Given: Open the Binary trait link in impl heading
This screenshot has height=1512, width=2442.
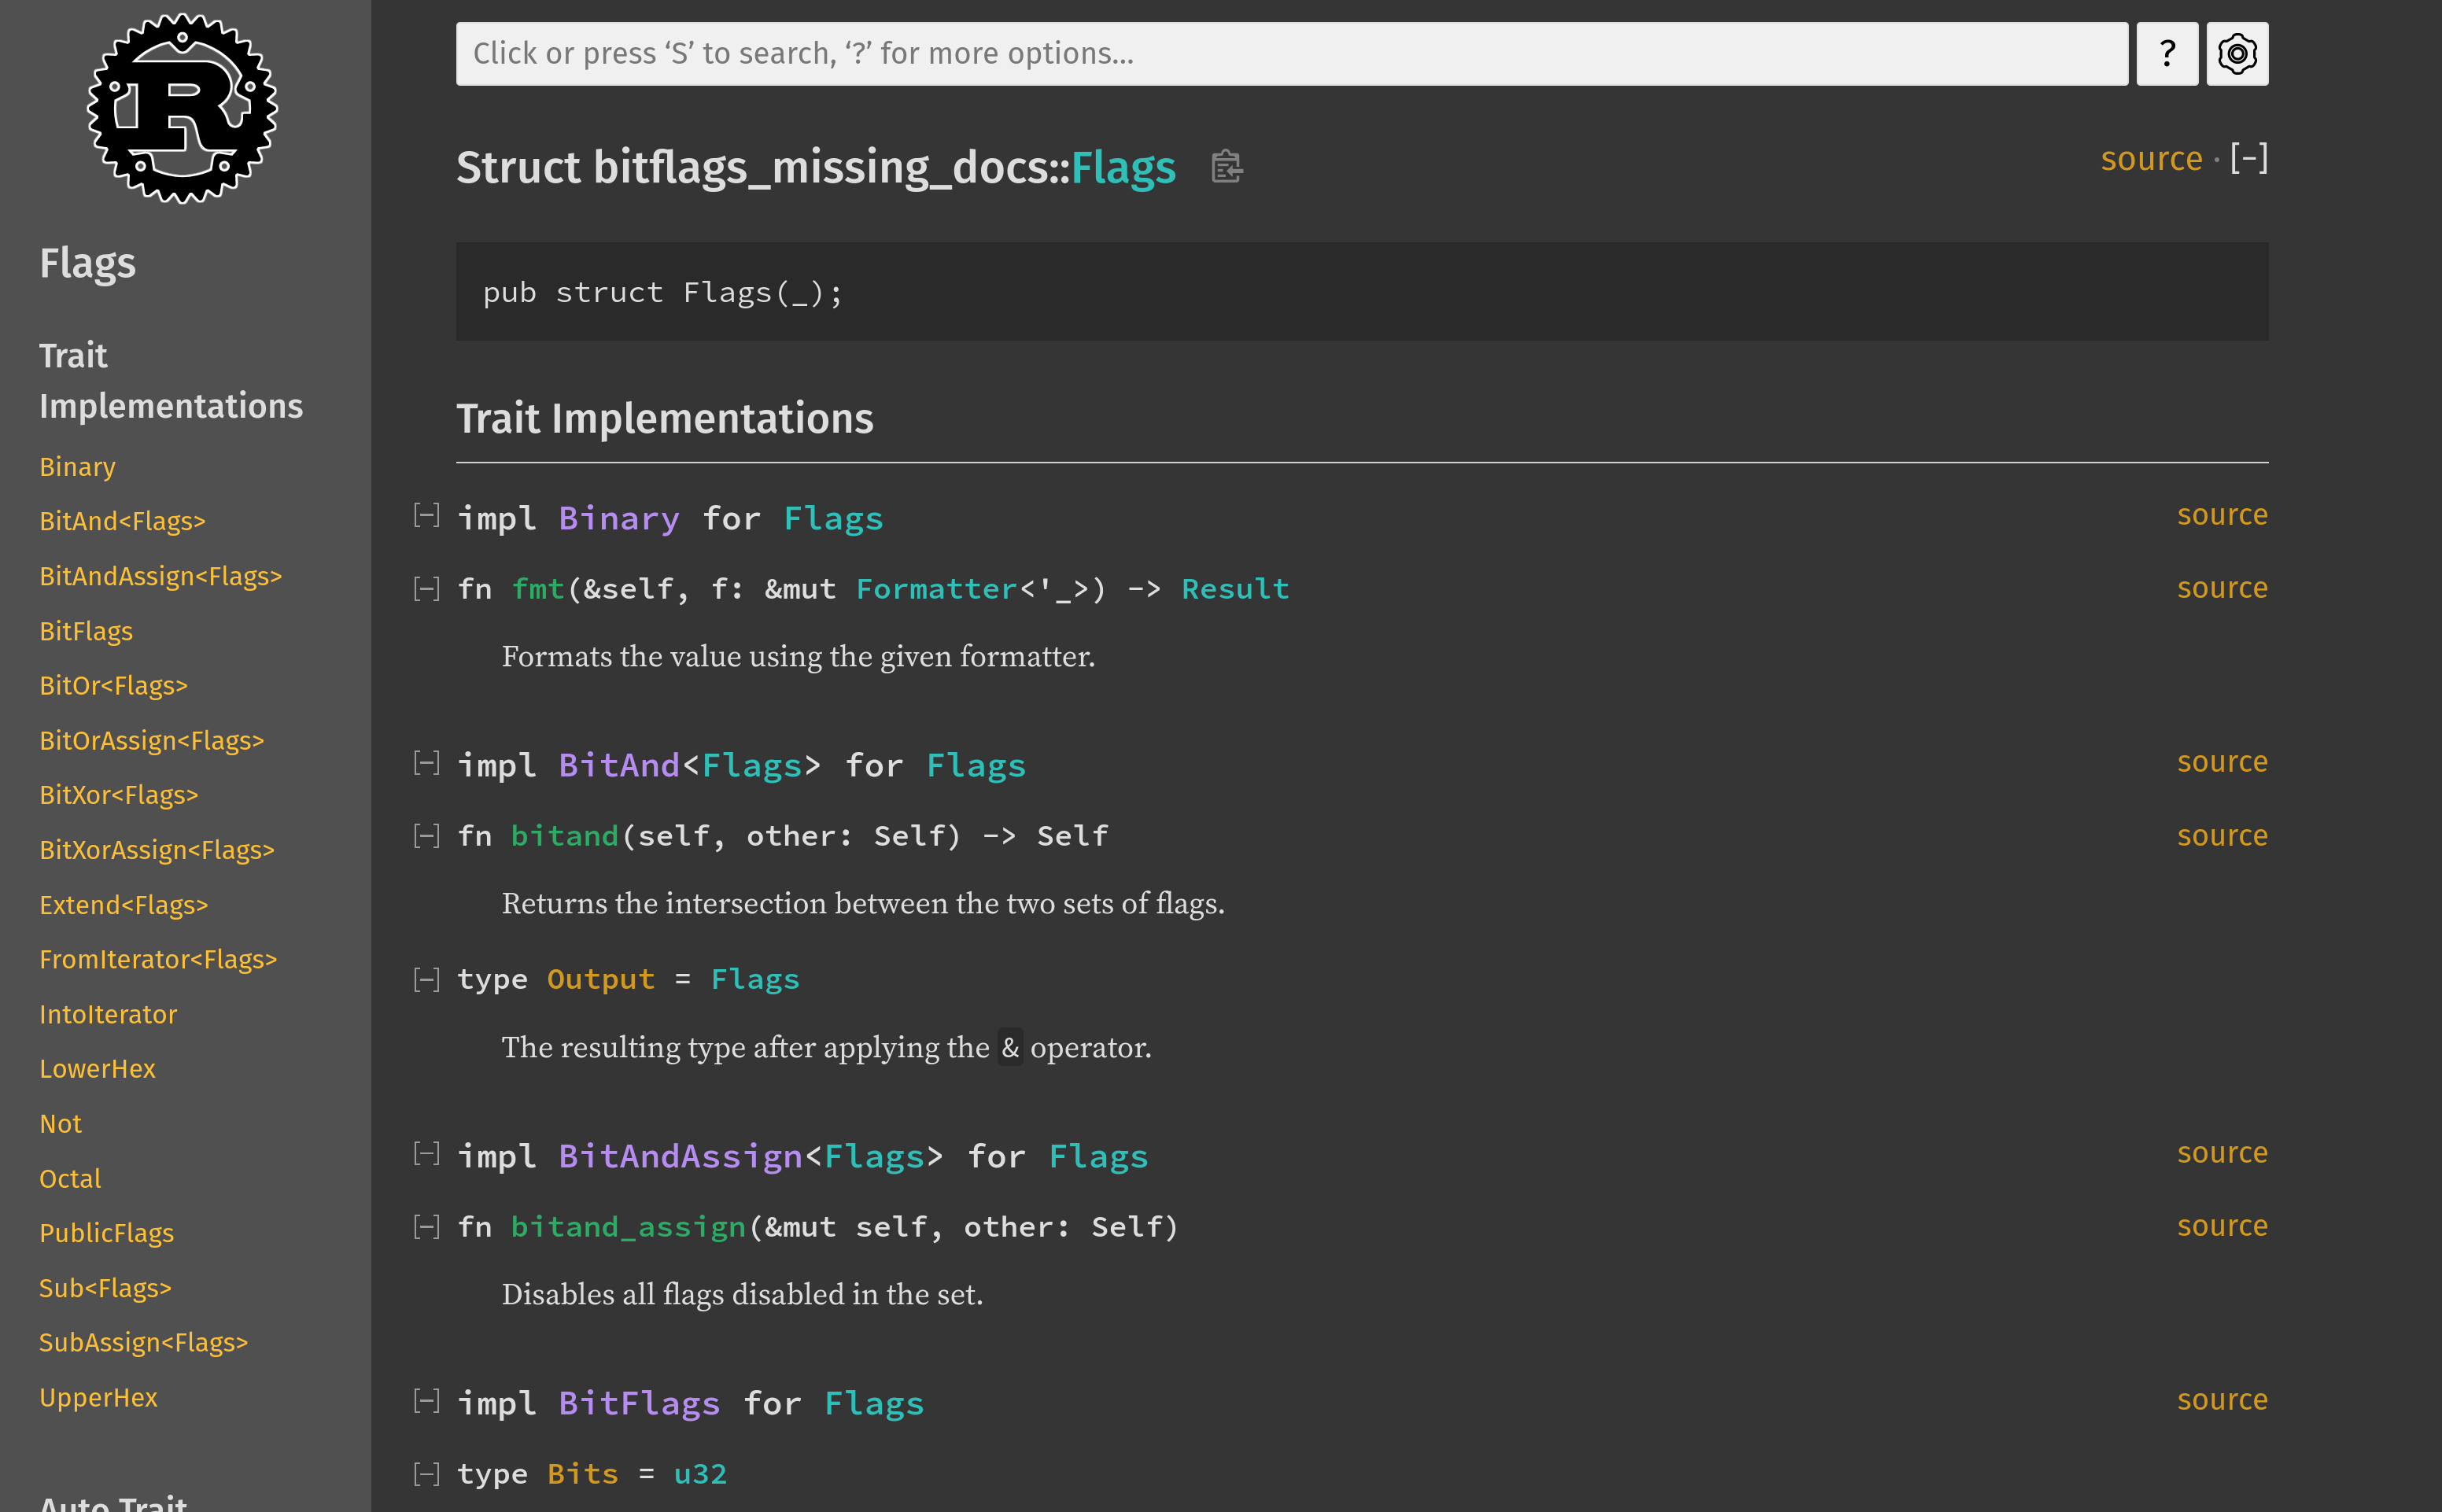Looking at the screenshot, I should (618, 517).
